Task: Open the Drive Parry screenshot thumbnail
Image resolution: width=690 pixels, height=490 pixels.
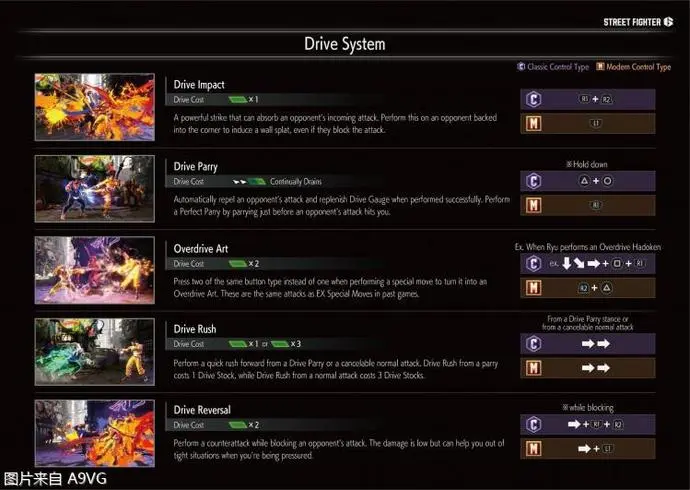Action: 95,189
